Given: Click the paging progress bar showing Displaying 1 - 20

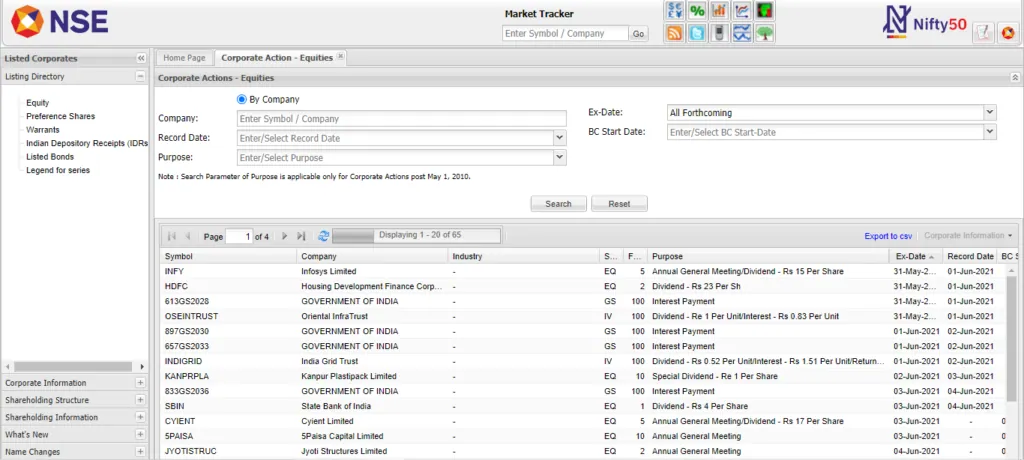Looking at the screenshot, I should [x=417, y=235].
